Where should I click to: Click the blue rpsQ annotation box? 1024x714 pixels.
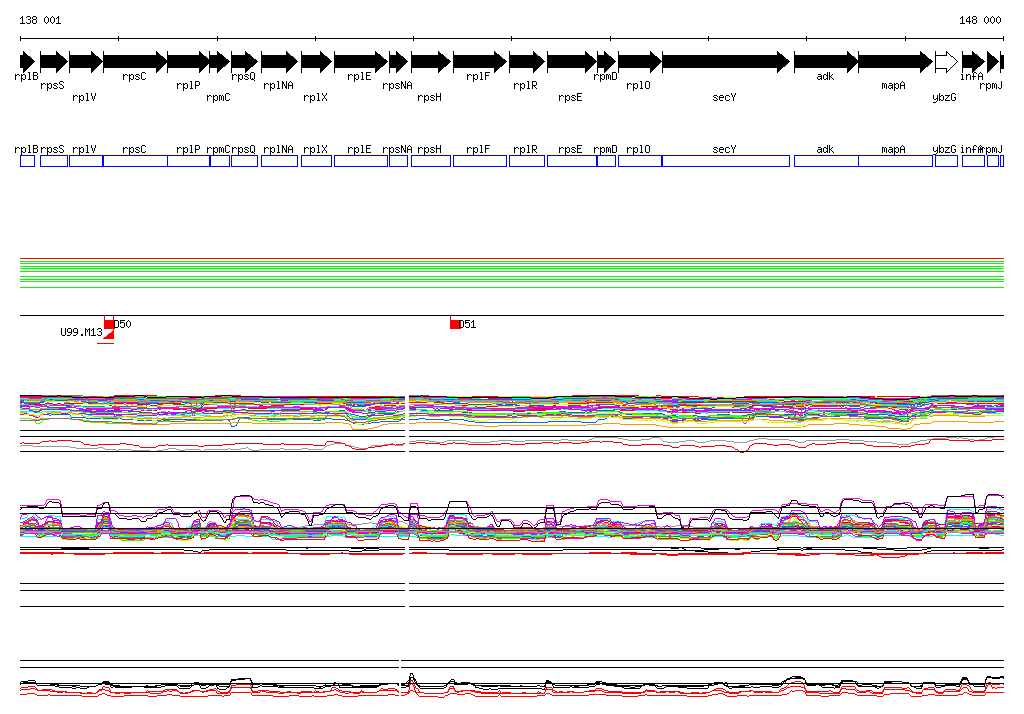click(245, 161)
